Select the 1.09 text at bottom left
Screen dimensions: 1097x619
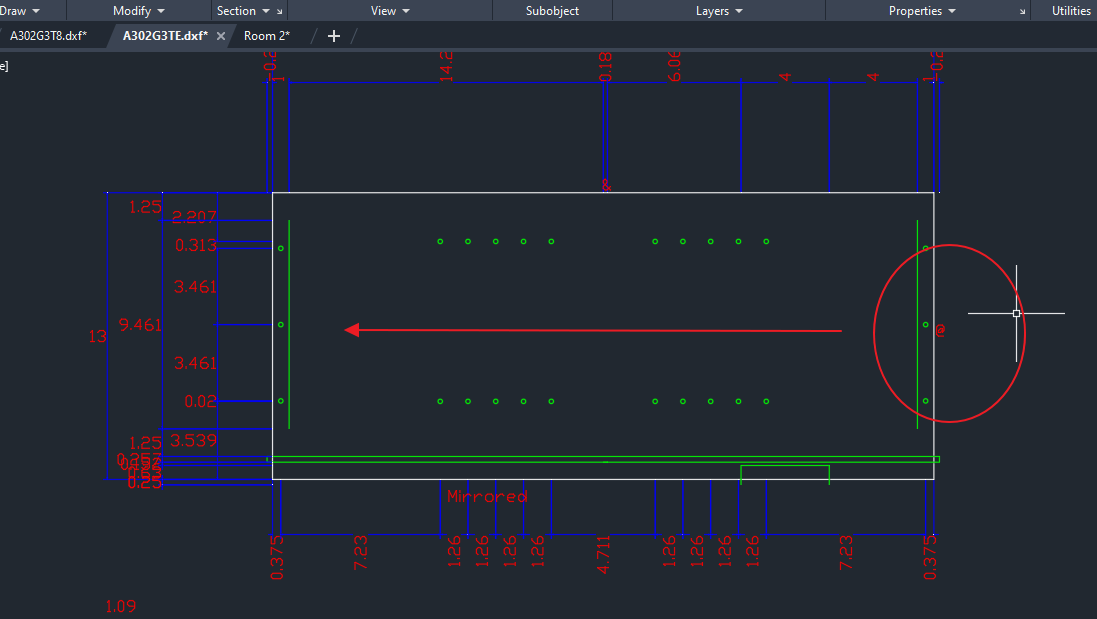[120, 606]
